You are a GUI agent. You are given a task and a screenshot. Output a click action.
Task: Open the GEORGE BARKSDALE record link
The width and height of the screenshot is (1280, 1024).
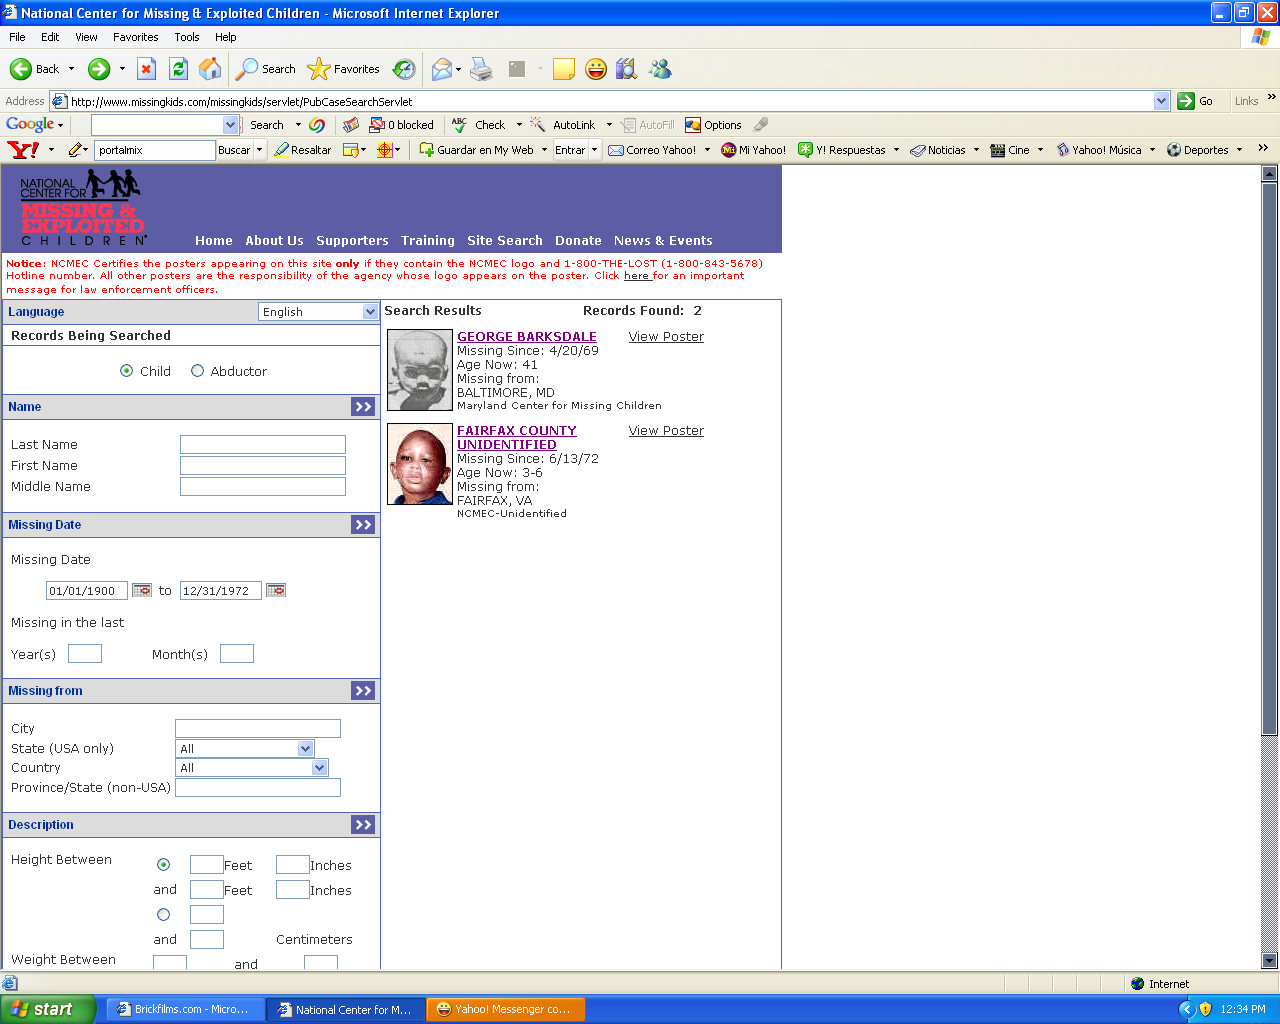(x=527, y=337)
